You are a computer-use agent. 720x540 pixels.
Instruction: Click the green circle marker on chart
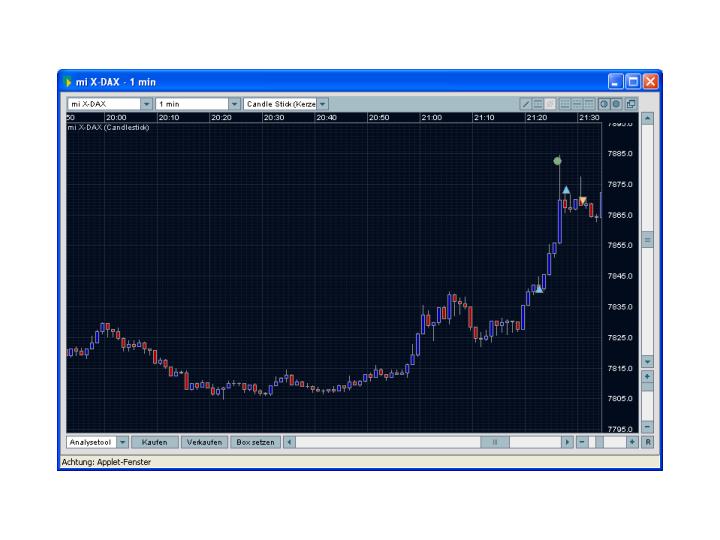click(558, 160)
